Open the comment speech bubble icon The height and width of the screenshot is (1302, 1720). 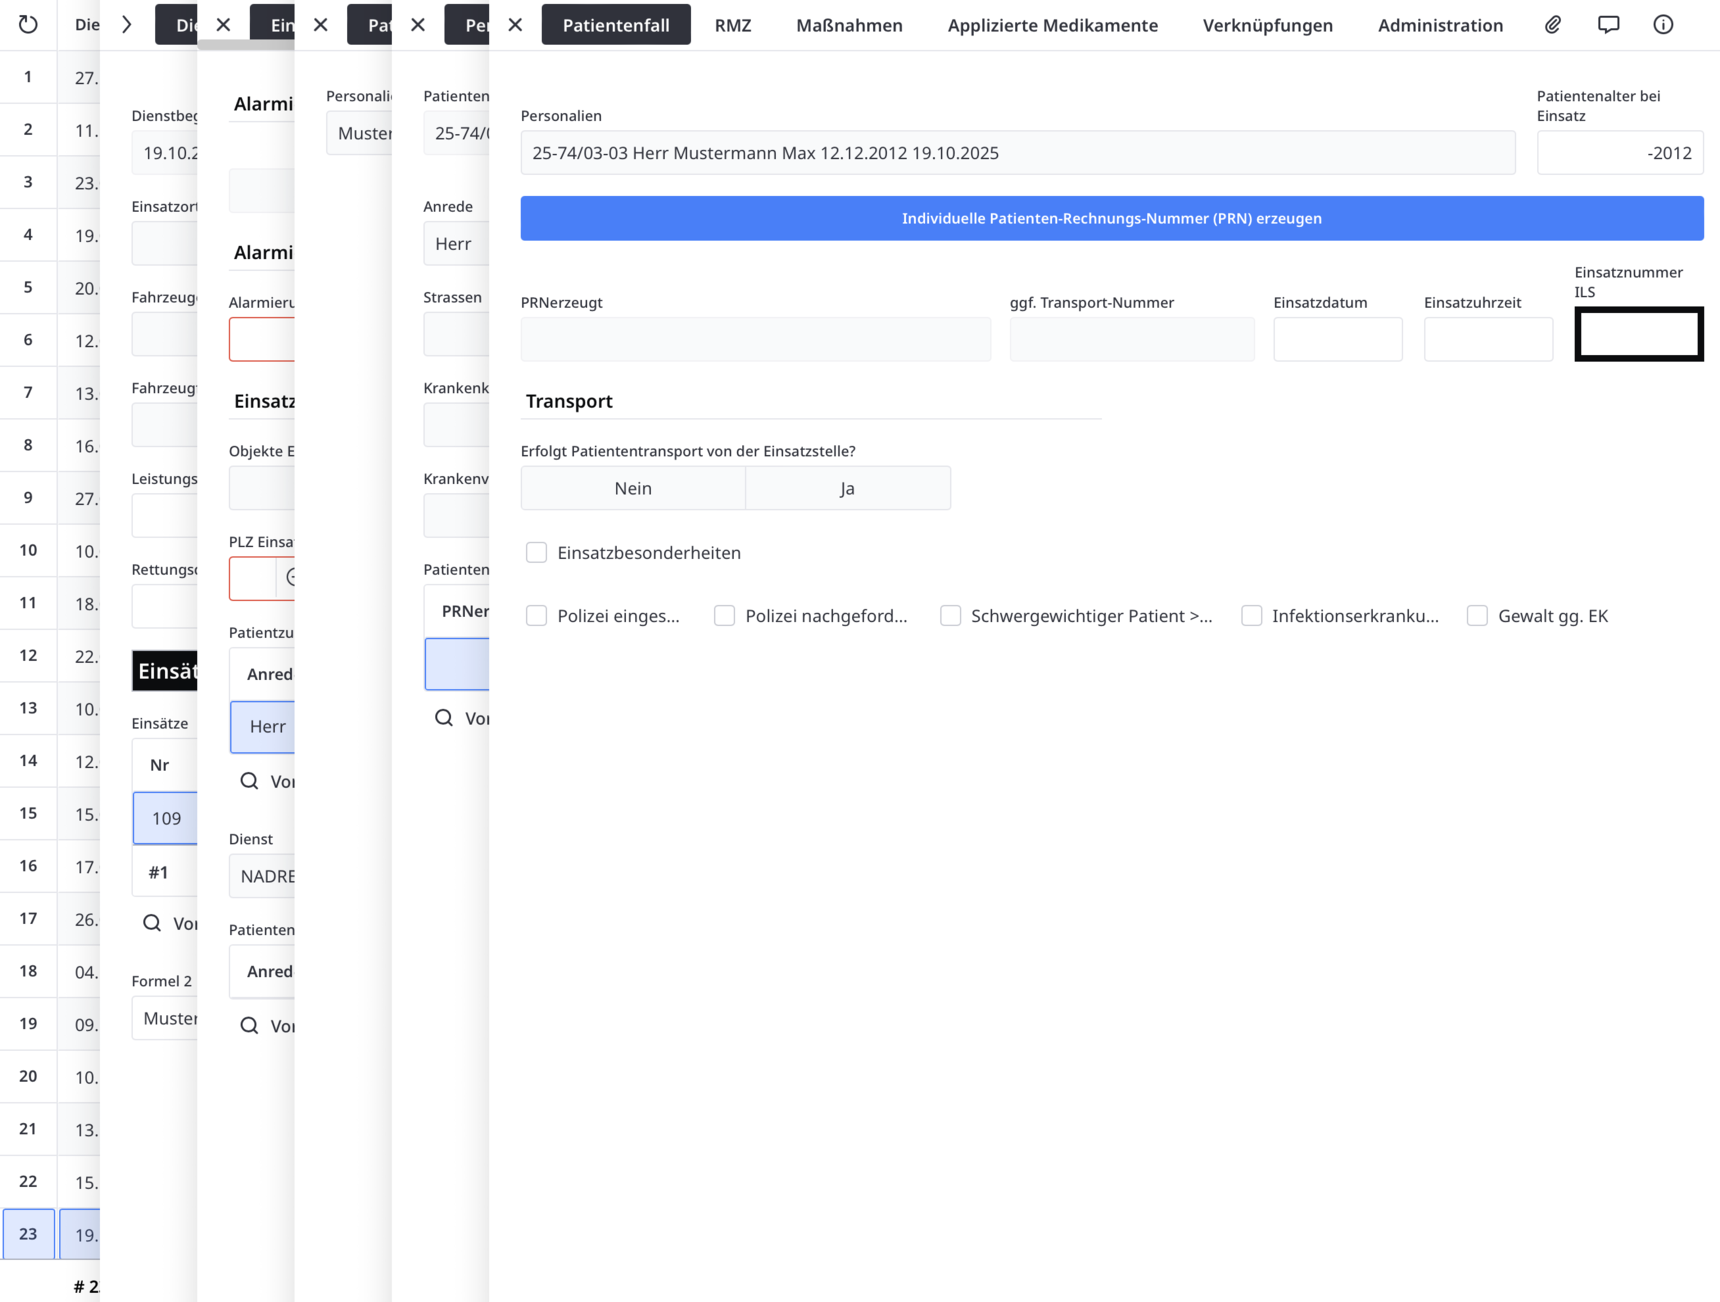(x=1608, y=25)
